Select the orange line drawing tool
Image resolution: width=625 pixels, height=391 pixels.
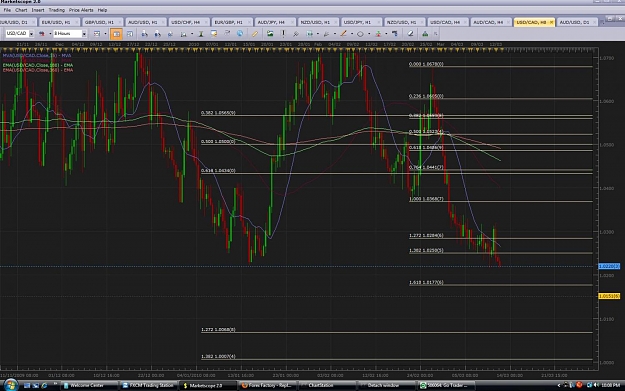click(x=343, y=33)
